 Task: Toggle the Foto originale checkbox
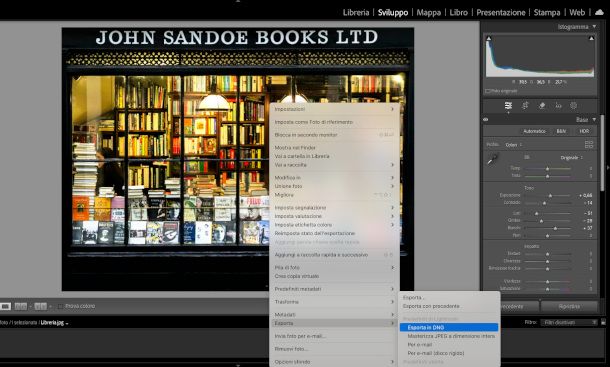(x=487, y=91)
